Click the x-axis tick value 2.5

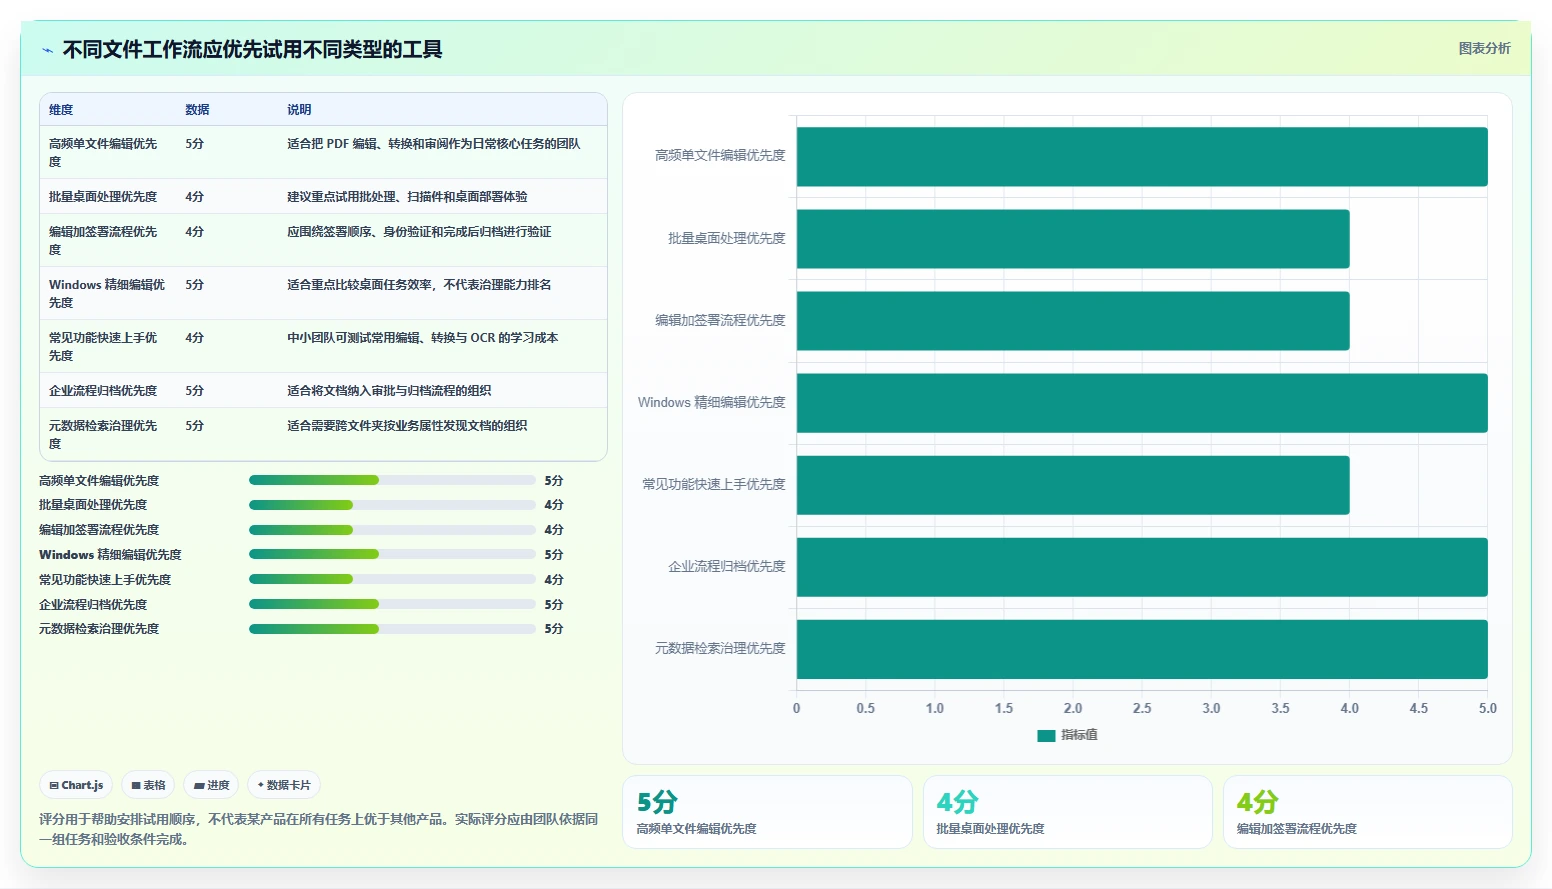pos(1142,708)
